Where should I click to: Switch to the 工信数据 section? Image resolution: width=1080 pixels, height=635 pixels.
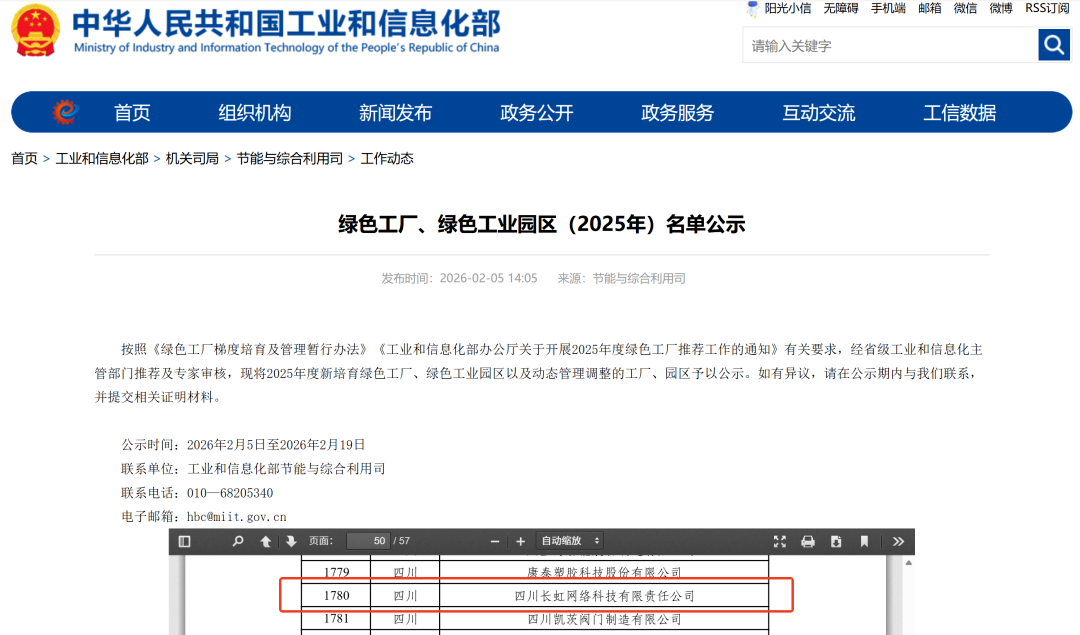(962, 112)
